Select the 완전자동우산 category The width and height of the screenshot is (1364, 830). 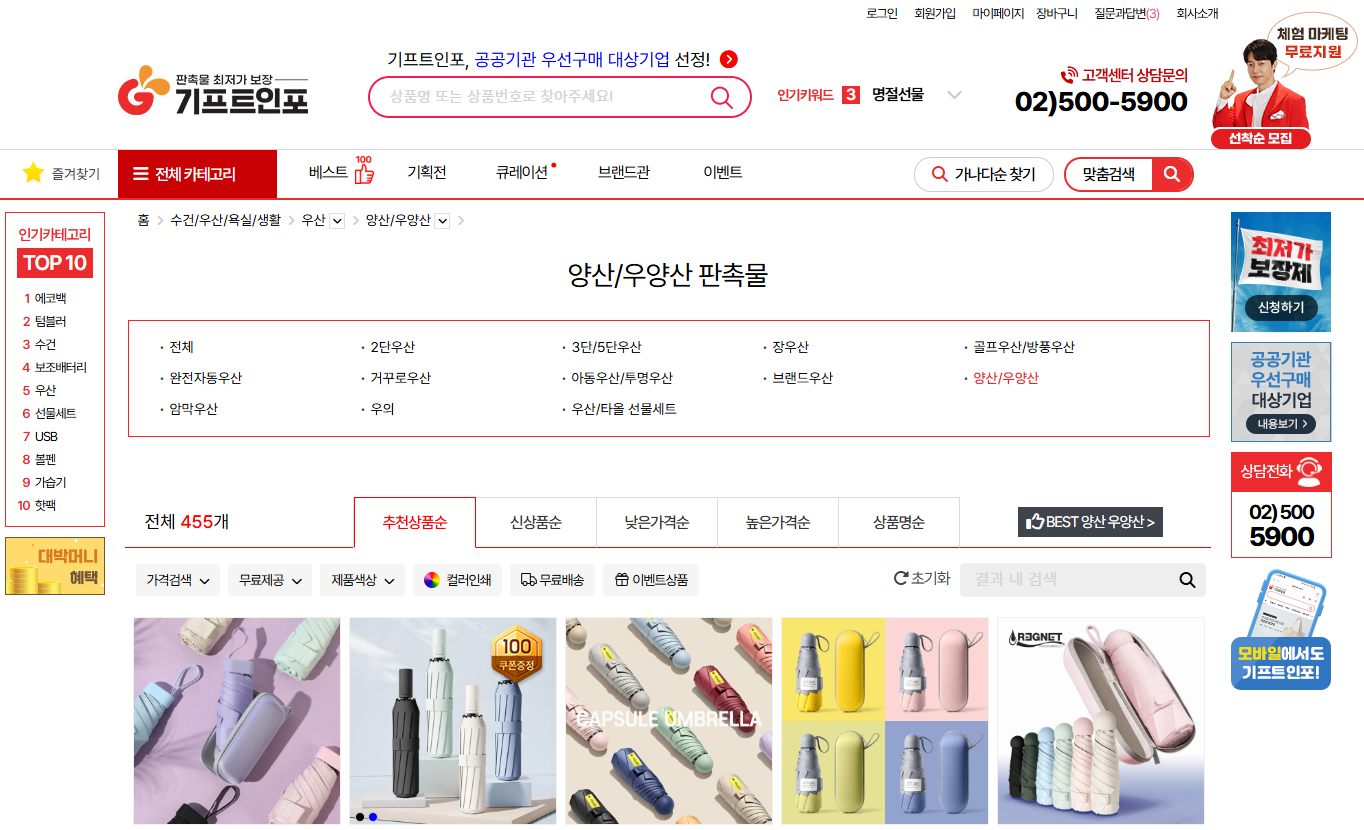(x=205, y=379)
